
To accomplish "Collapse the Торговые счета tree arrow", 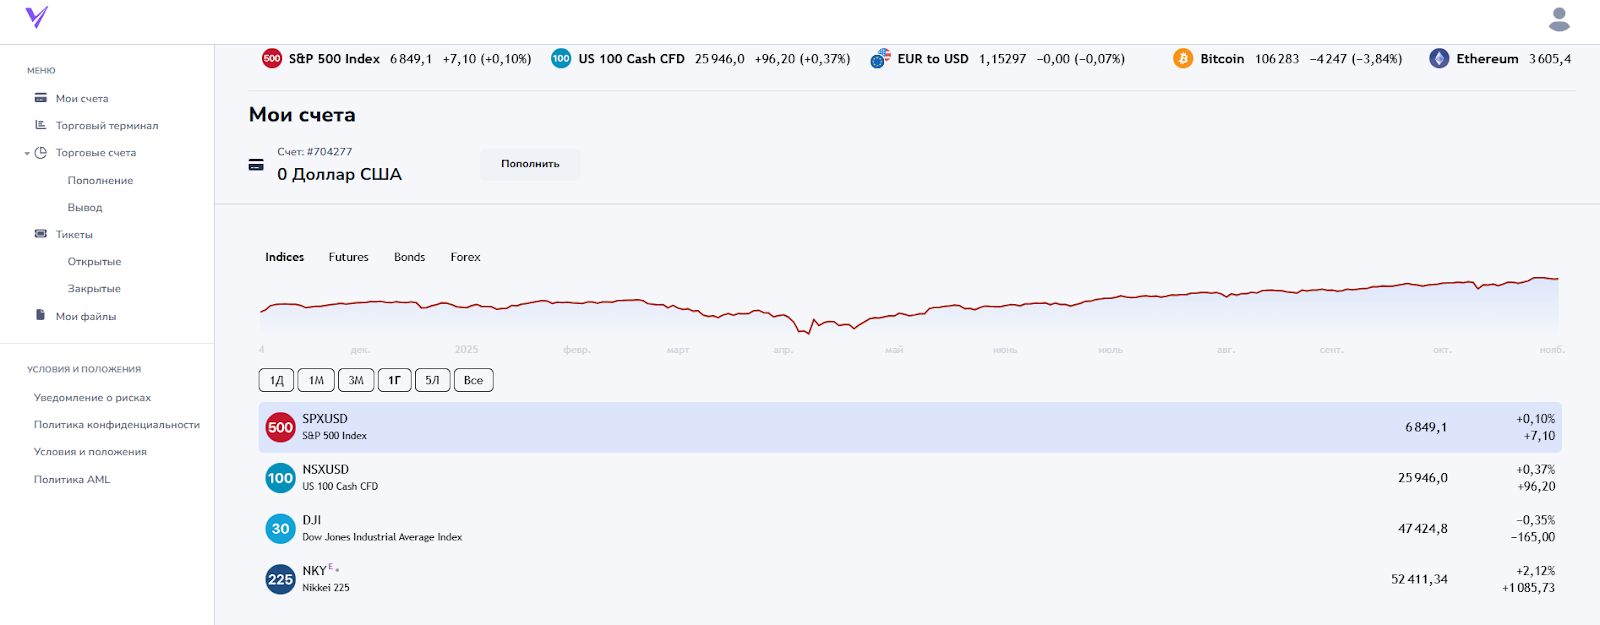I will pos(27,153).
